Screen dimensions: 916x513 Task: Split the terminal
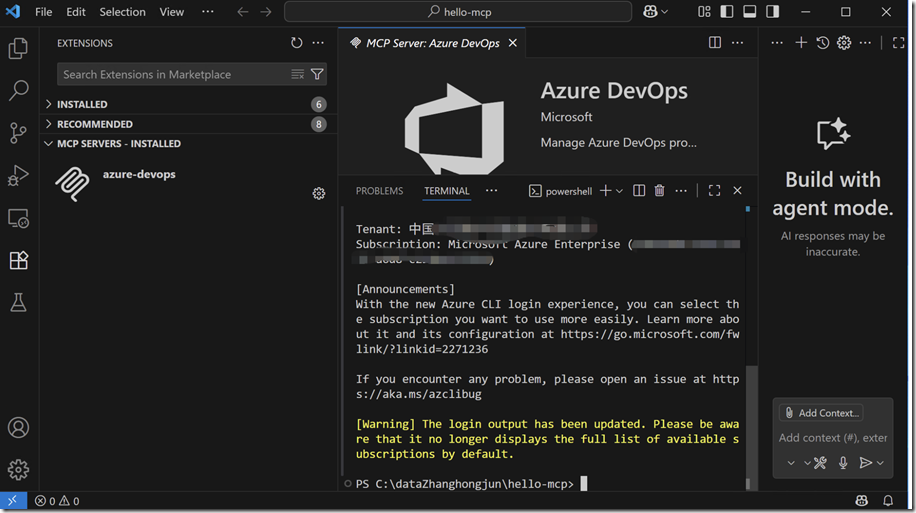[x=639, y=190]
